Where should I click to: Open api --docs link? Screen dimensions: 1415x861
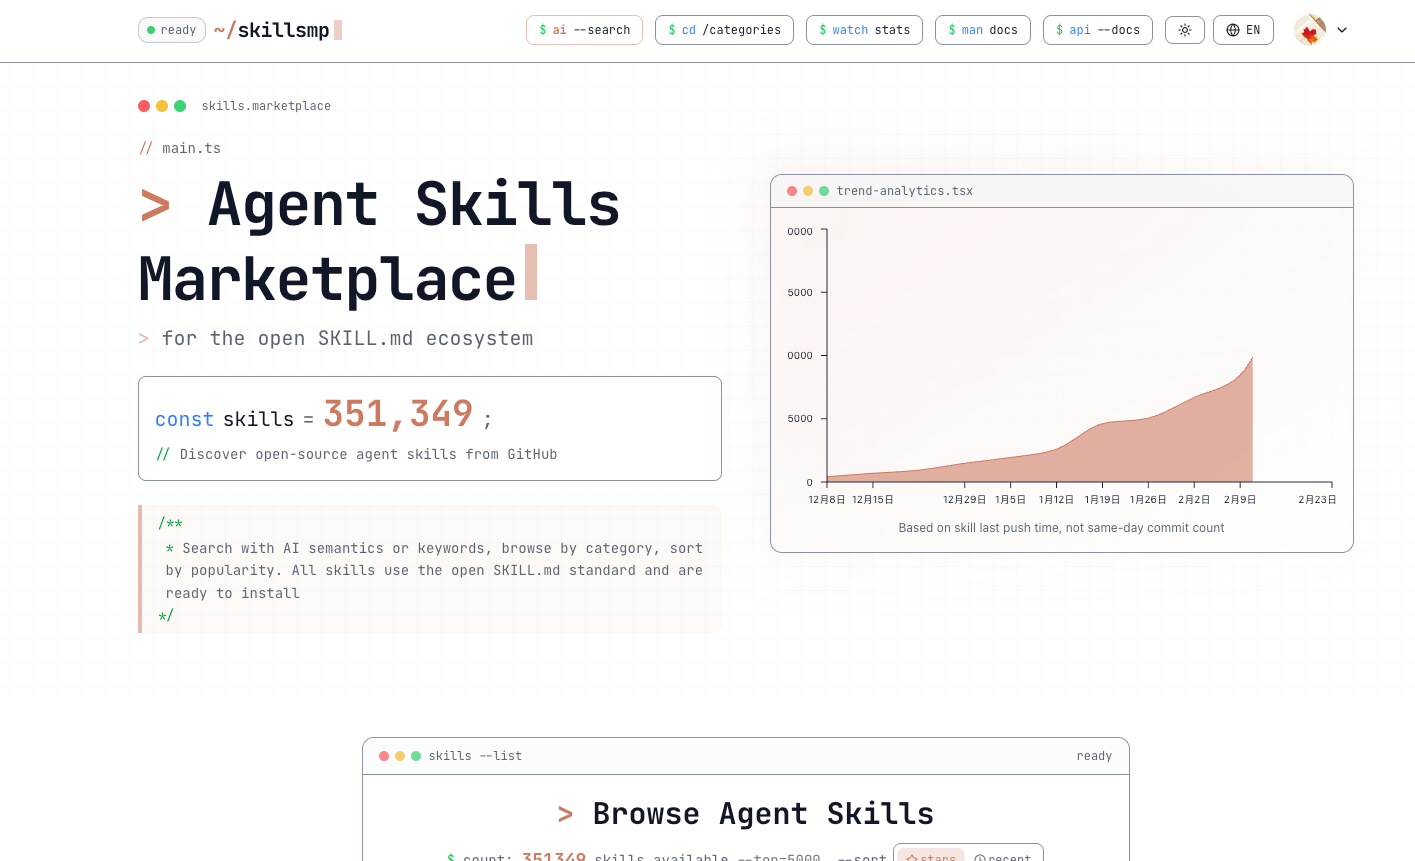[1097, 30]
